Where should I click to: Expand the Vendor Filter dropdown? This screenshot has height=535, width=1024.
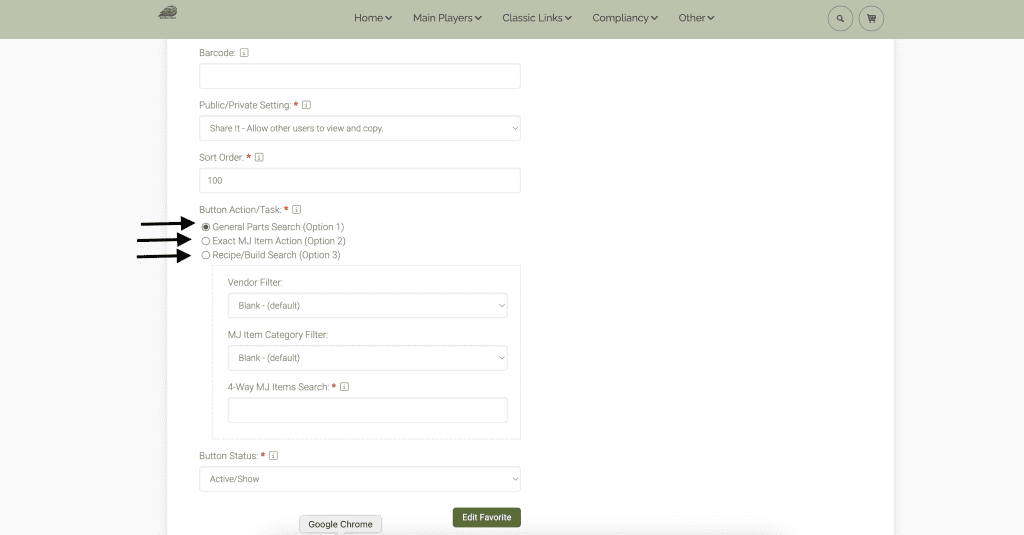click(367, 305)
